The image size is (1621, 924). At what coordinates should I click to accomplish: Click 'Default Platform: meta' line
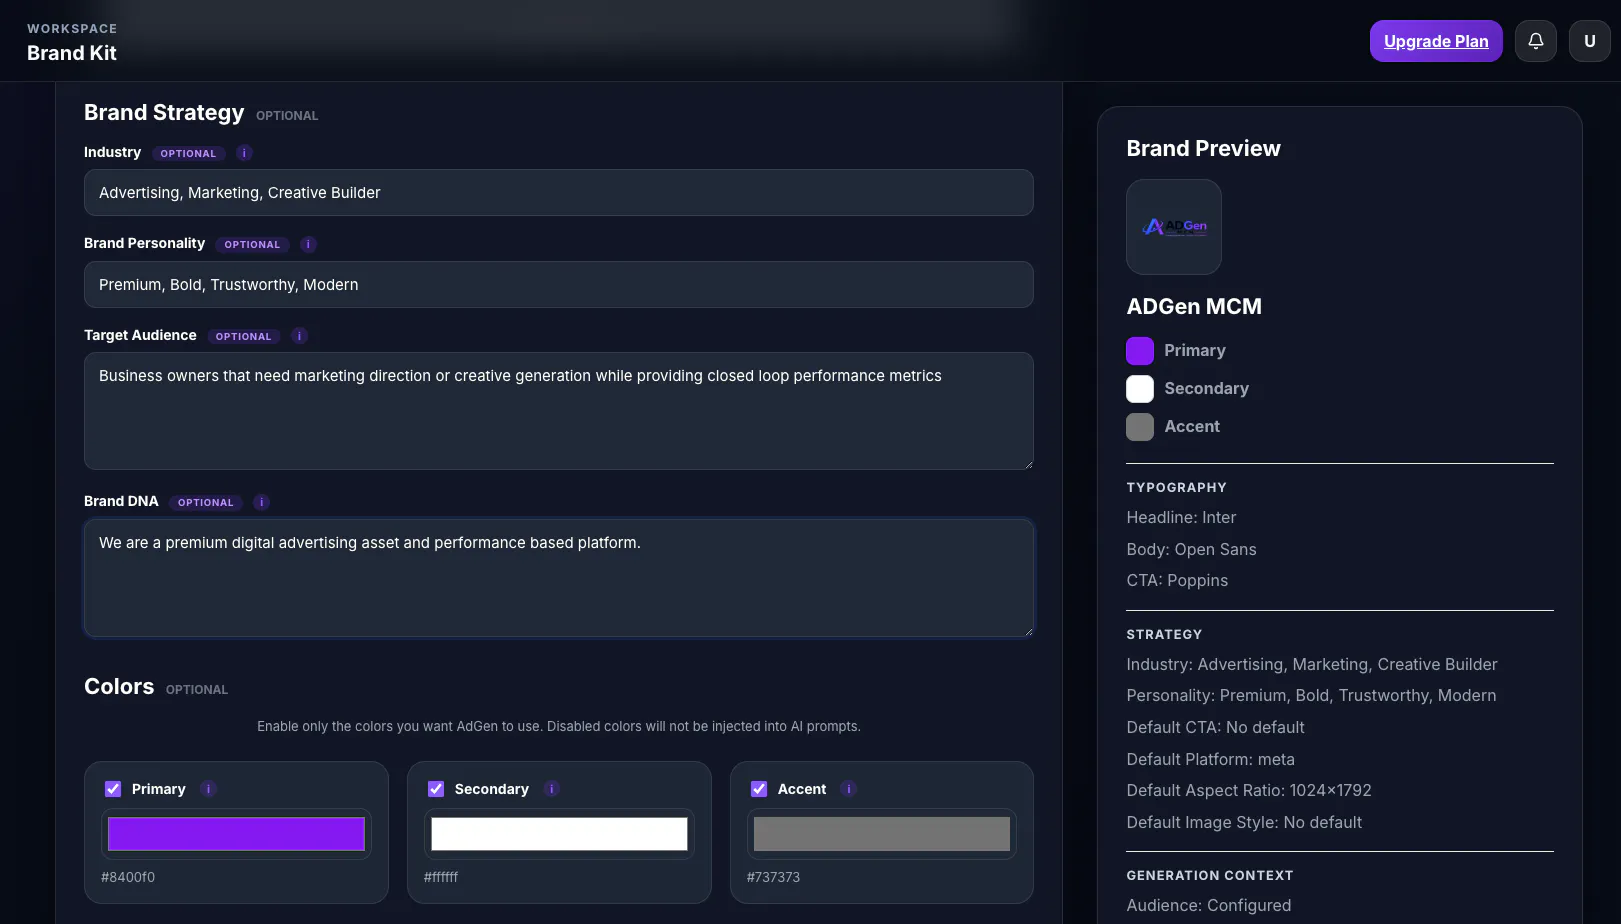click(1210, 759)
